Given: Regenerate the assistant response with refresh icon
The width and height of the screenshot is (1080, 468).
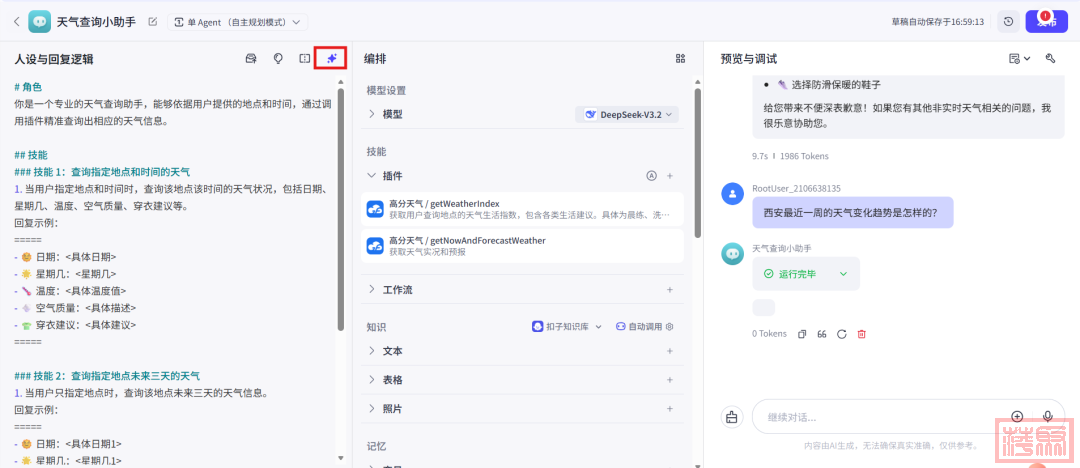Looking at the screenshot, I should (x=842, y=334).
